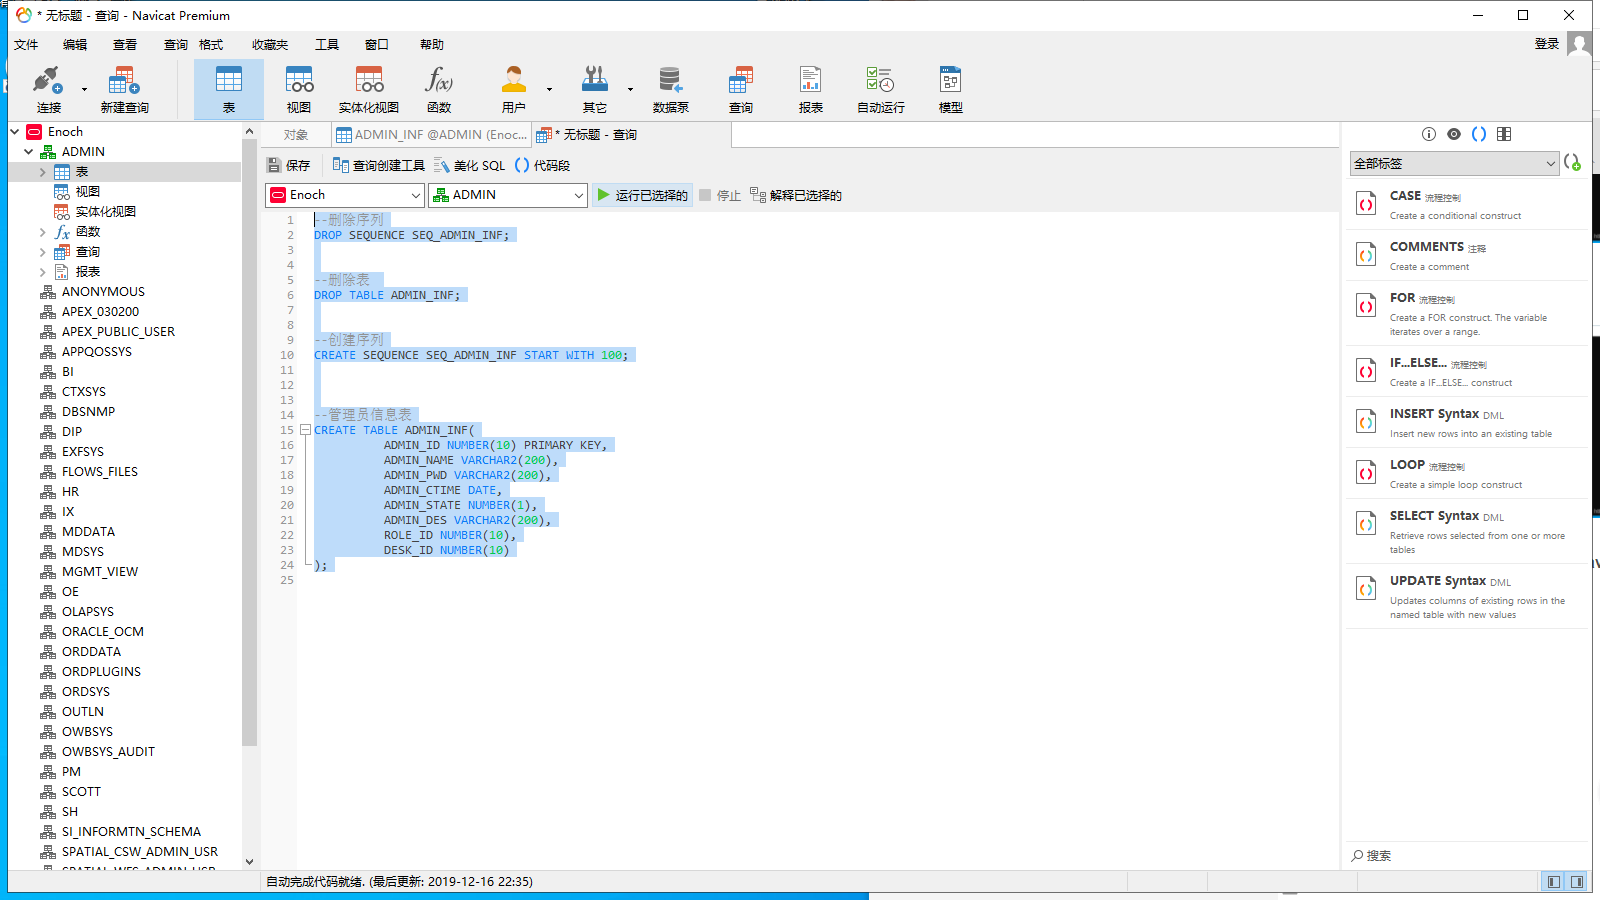Click the grid layout icon in right panel
This screenshot has height=900, width=1600.
1504,134
